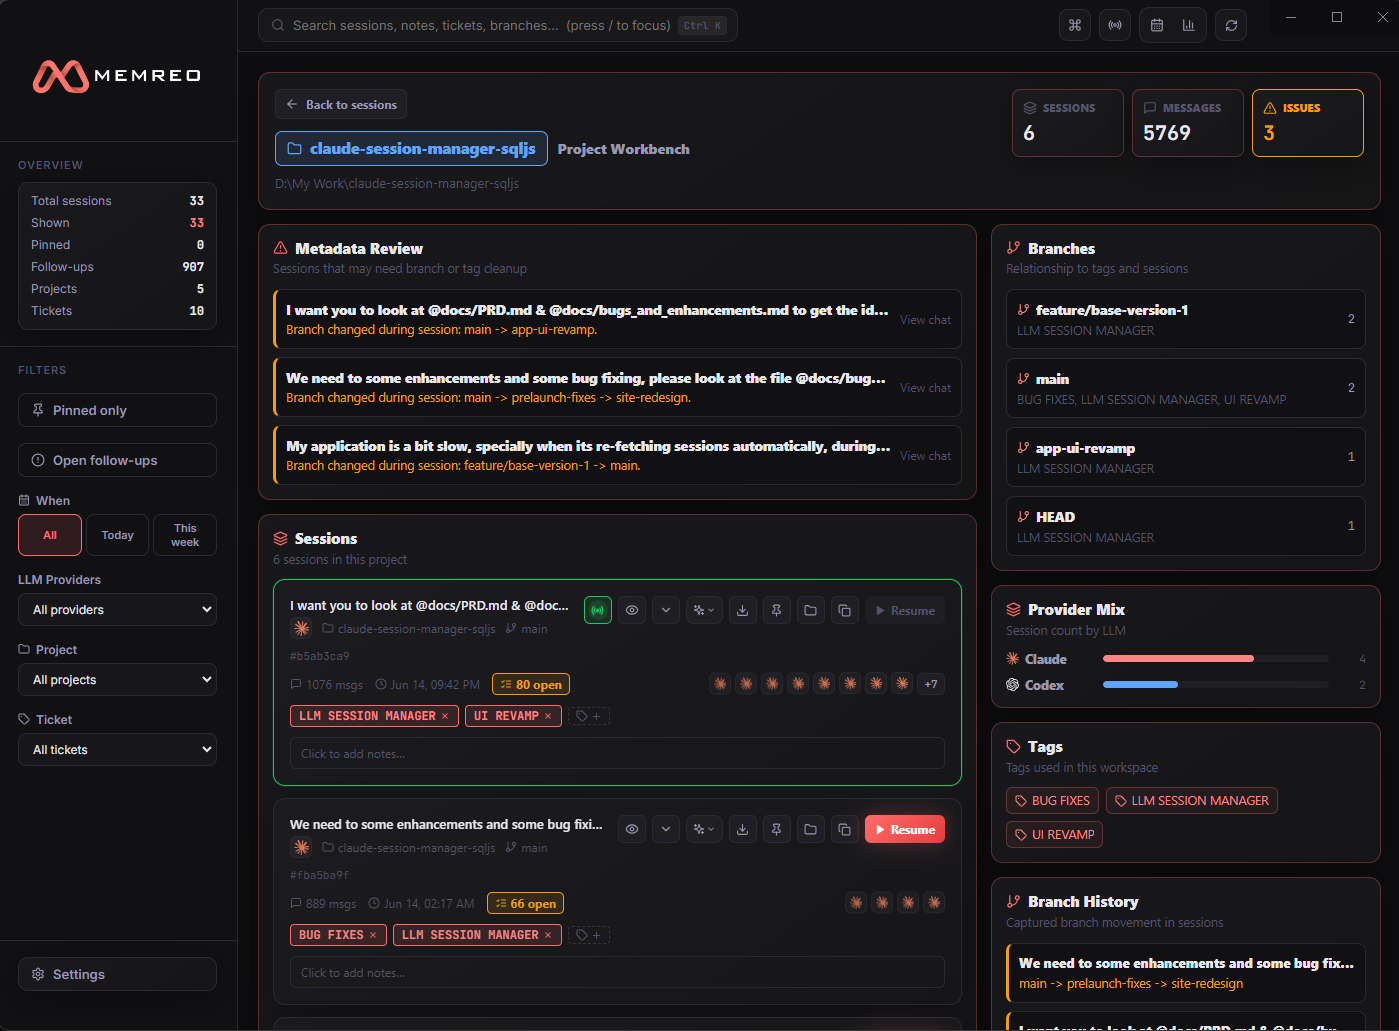
Task: Pin the fba5ba9f session
Action: click(777, 829)
